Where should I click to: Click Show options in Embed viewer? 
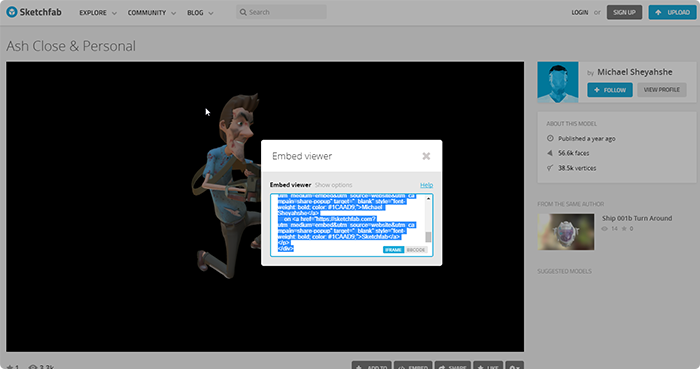[x=333, y=185]
